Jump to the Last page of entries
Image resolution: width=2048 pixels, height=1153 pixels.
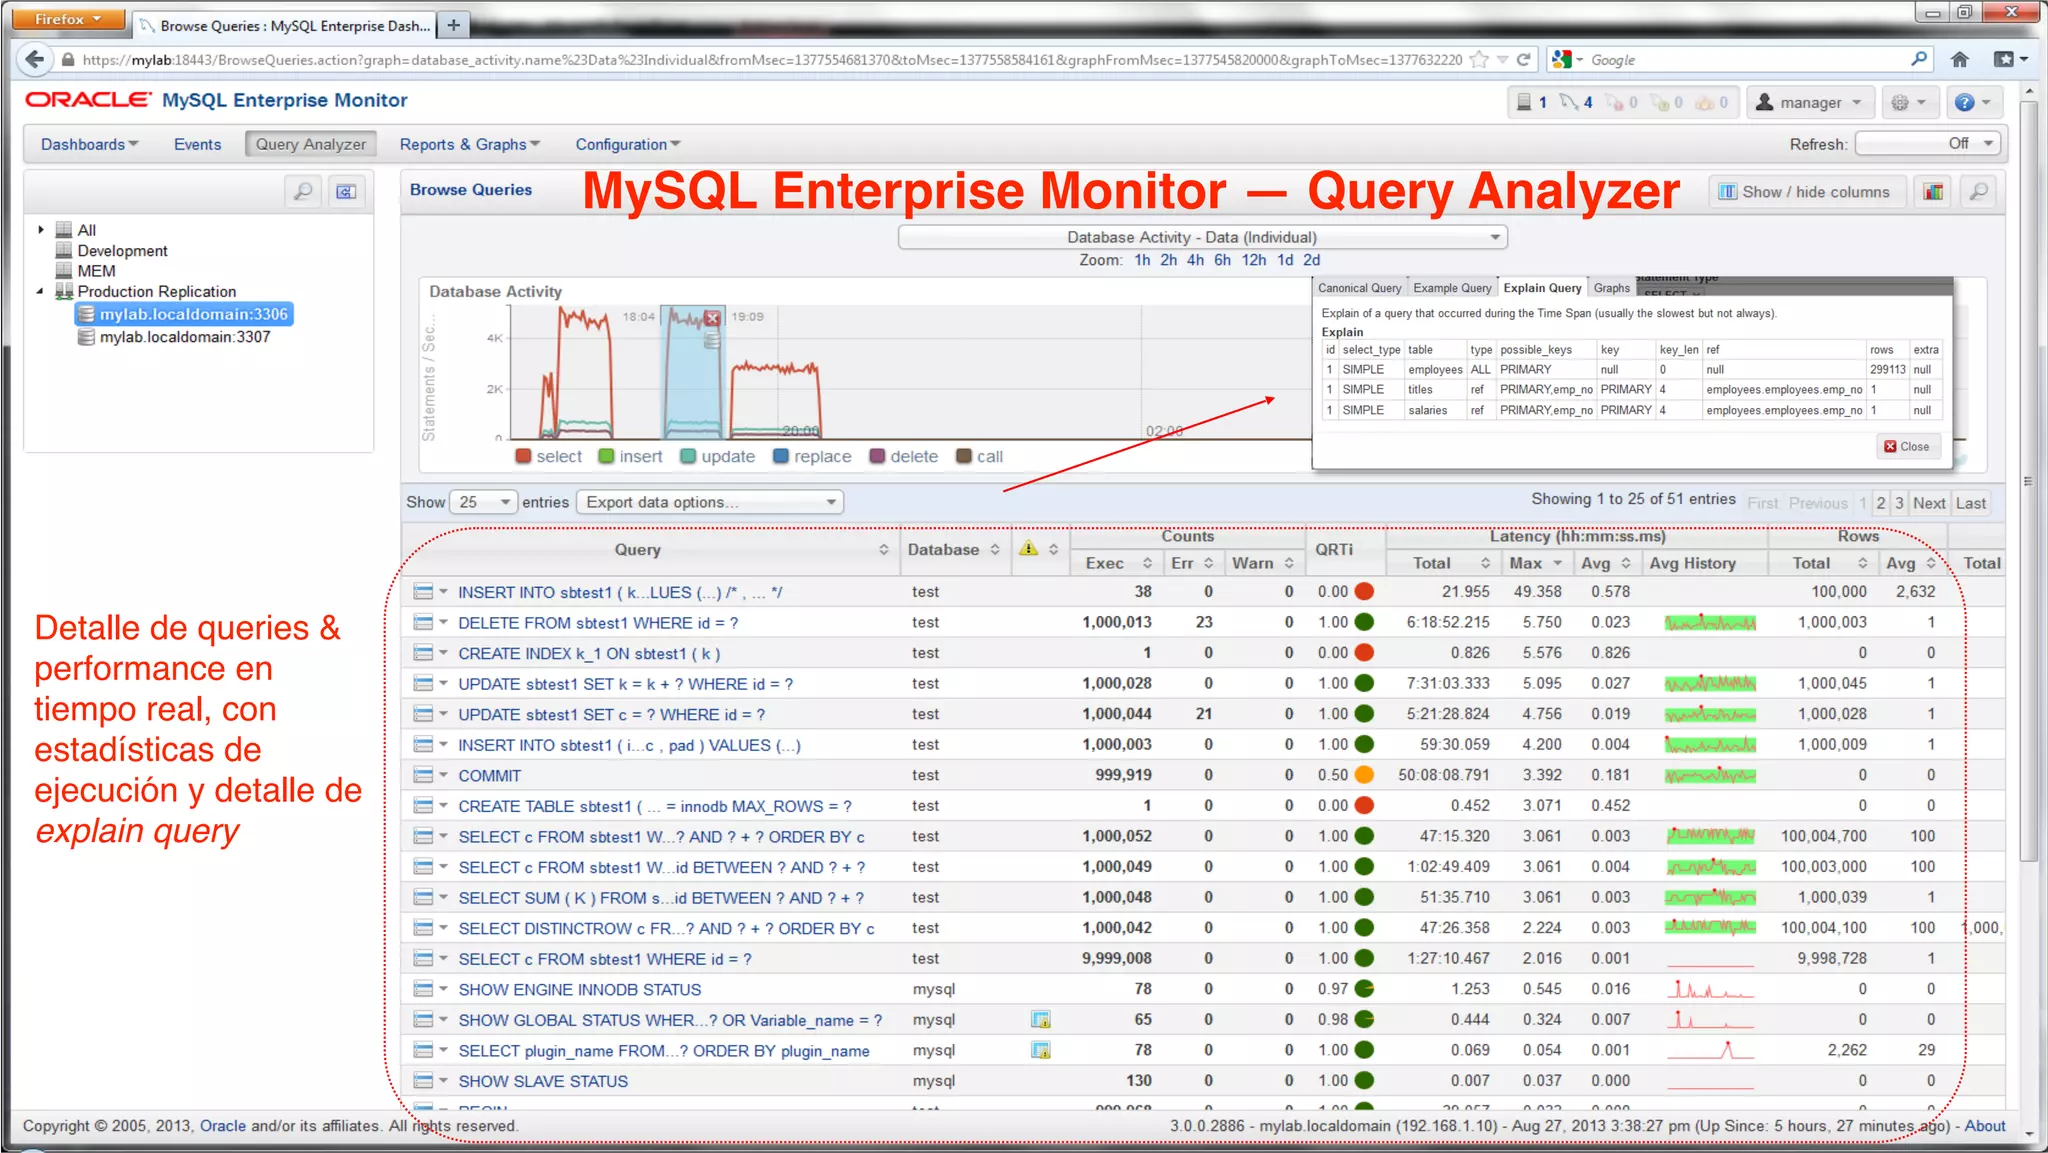pos(1971,503)
